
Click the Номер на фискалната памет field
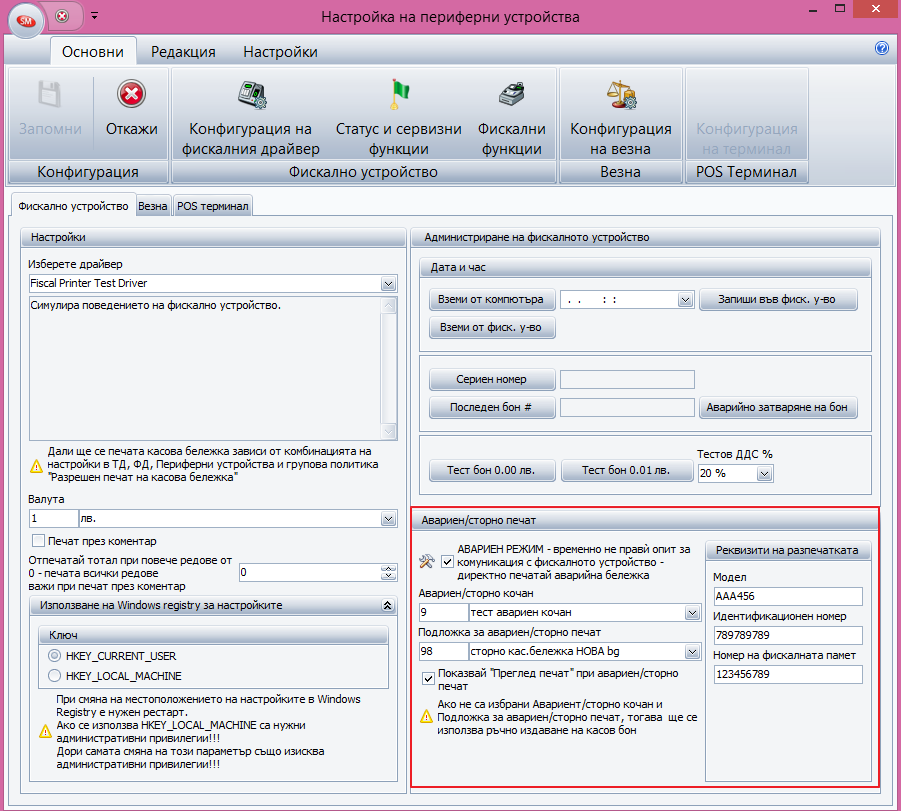787,674
